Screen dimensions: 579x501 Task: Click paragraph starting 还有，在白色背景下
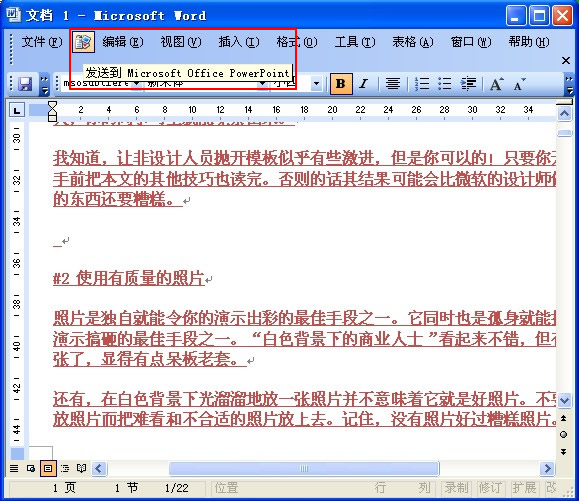click(x=304, y=408)
